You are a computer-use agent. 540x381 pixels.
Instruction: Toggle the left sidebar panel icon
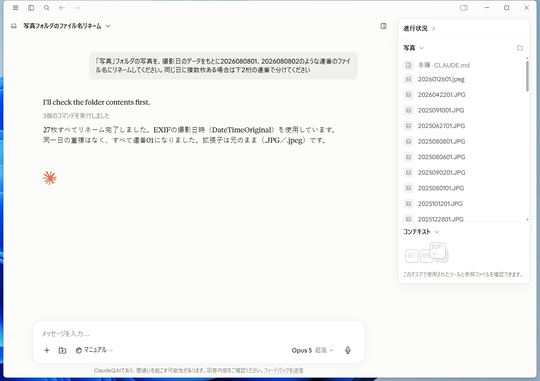coord(31,8)
